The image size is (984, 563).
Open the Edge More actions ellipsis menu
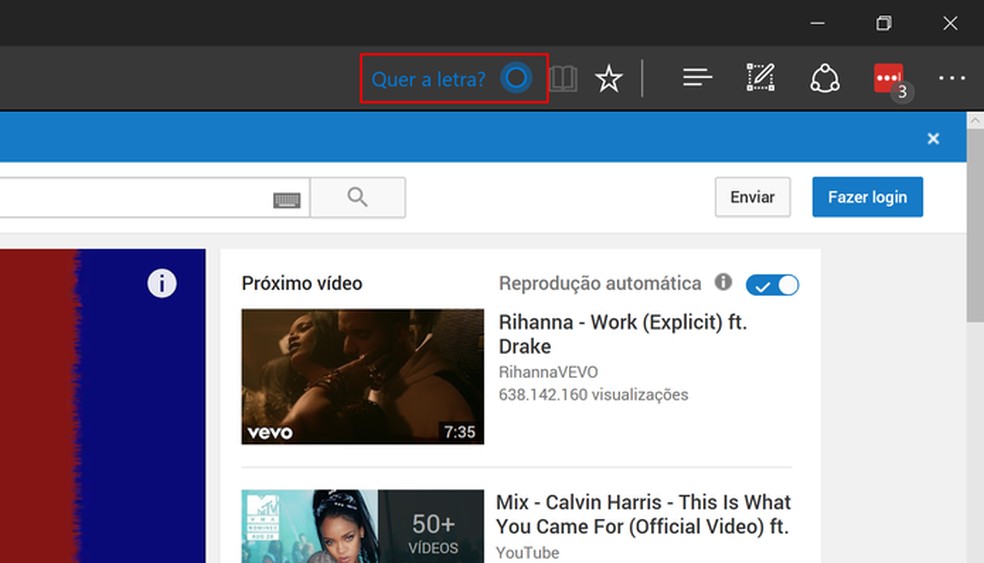coord(951,78)
